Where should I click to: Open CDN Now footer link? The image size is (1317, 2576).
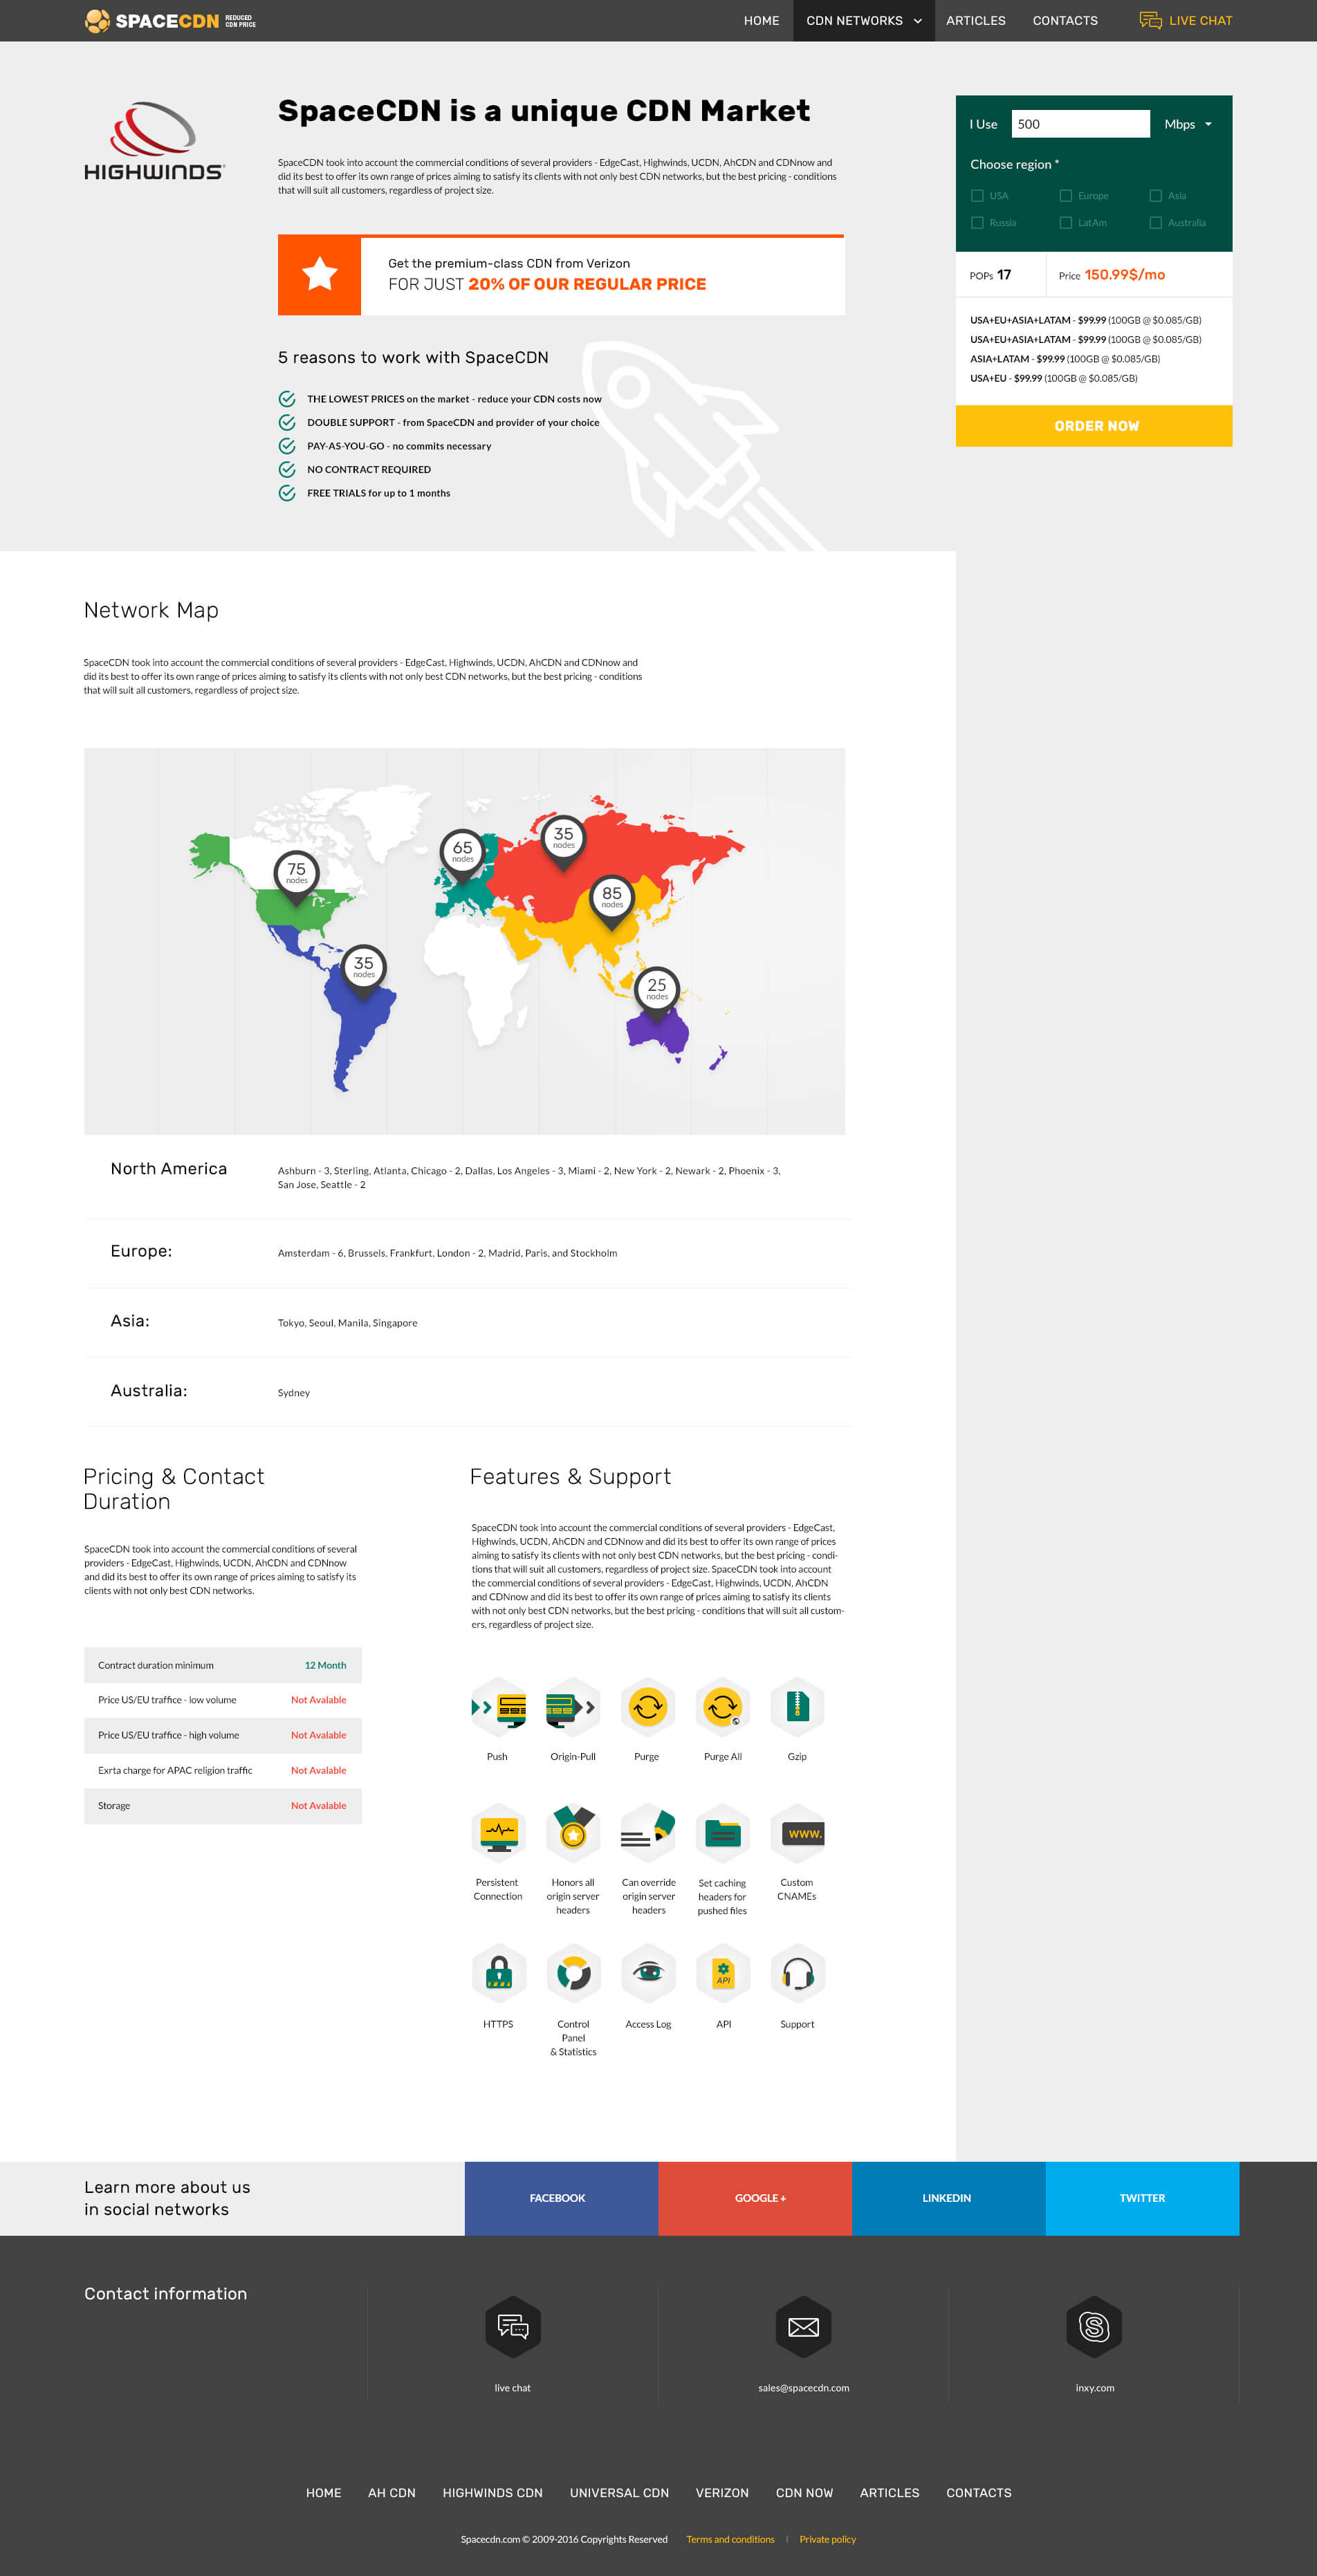804,2492
